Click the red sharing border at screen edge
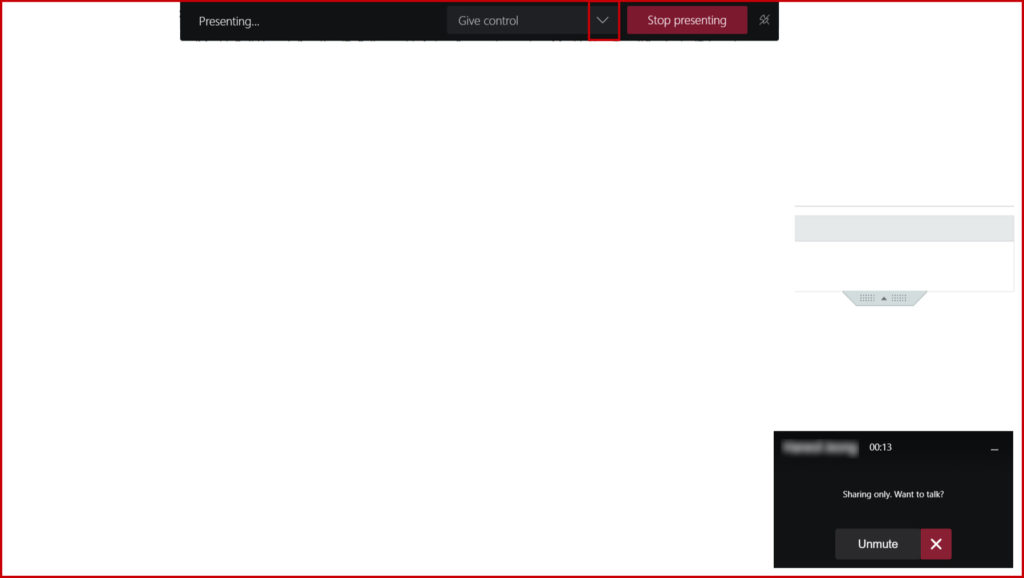1024x578 pixels. (x=1, y=300)
